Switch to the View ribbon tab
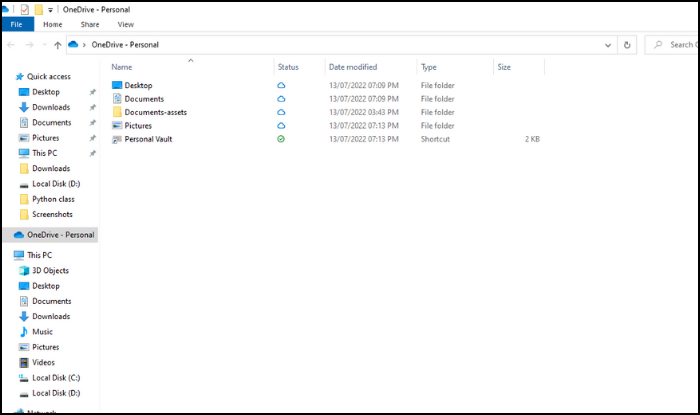 coord(125,24)
